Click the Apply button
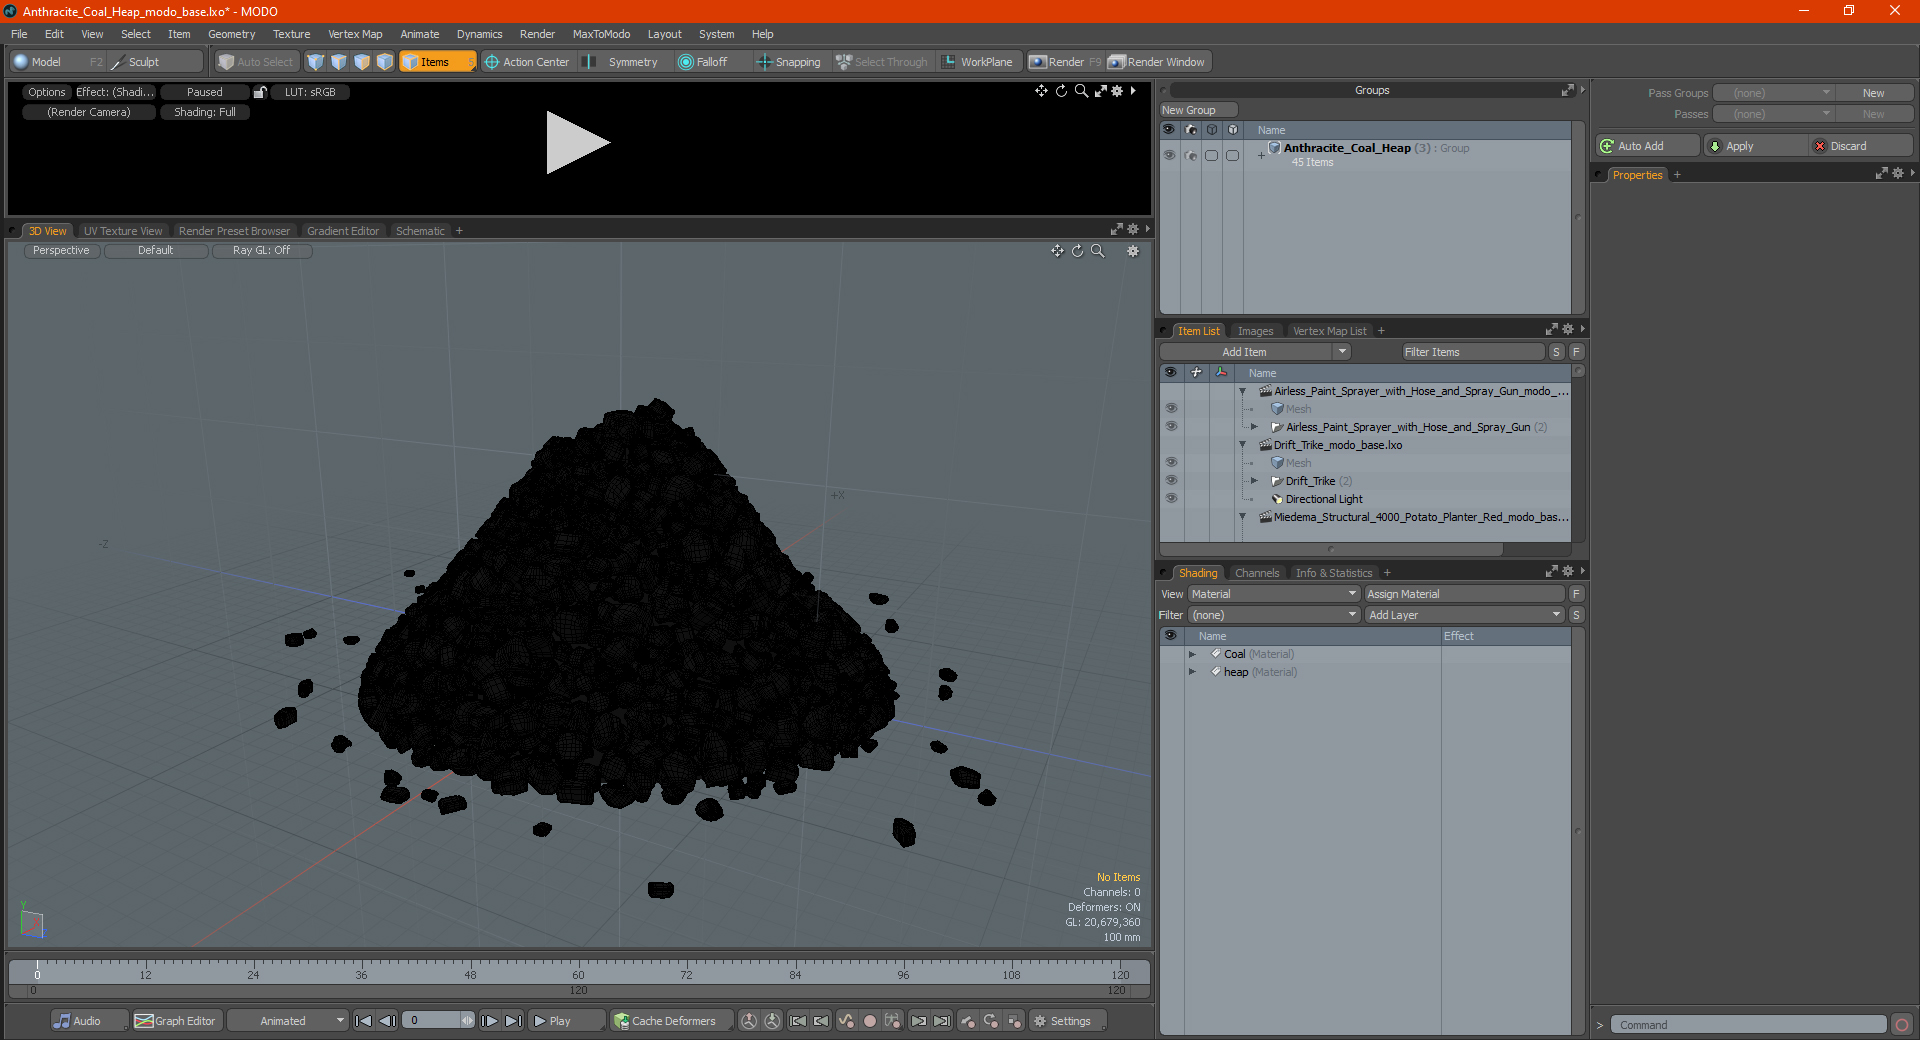Image resolution: width=1920 pixels, height=1040 pixels. pyautogui.click(x=1755, y=146)
